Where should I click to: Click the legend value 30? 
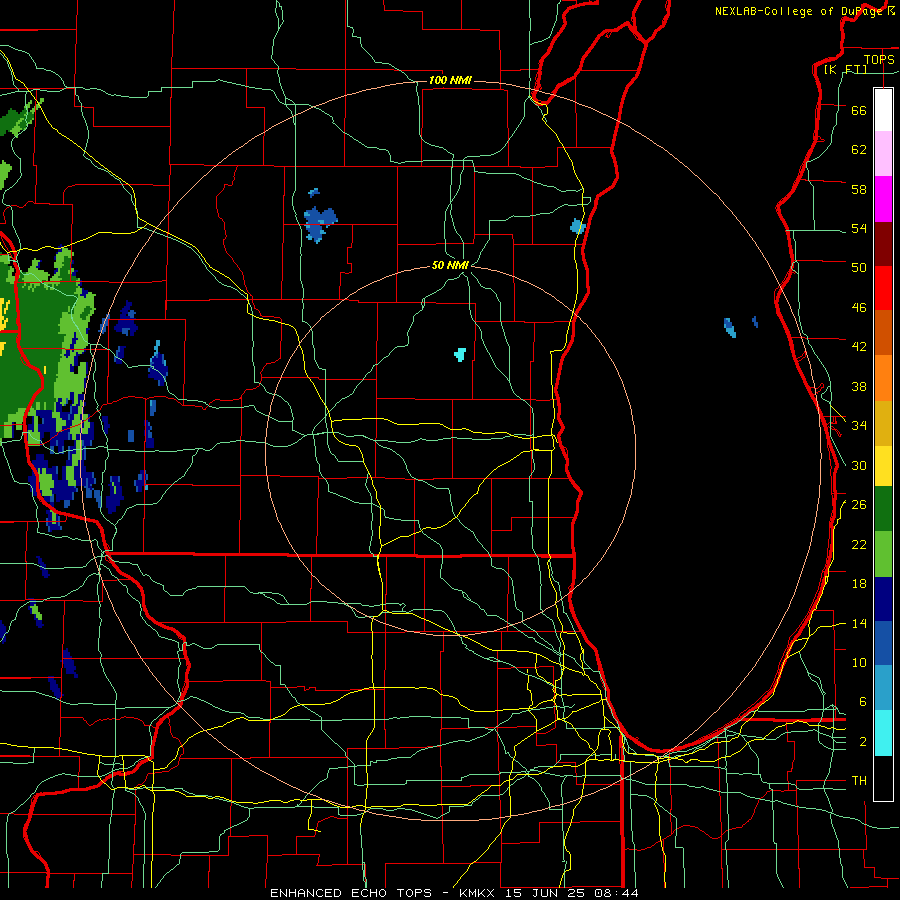point(859,465)
